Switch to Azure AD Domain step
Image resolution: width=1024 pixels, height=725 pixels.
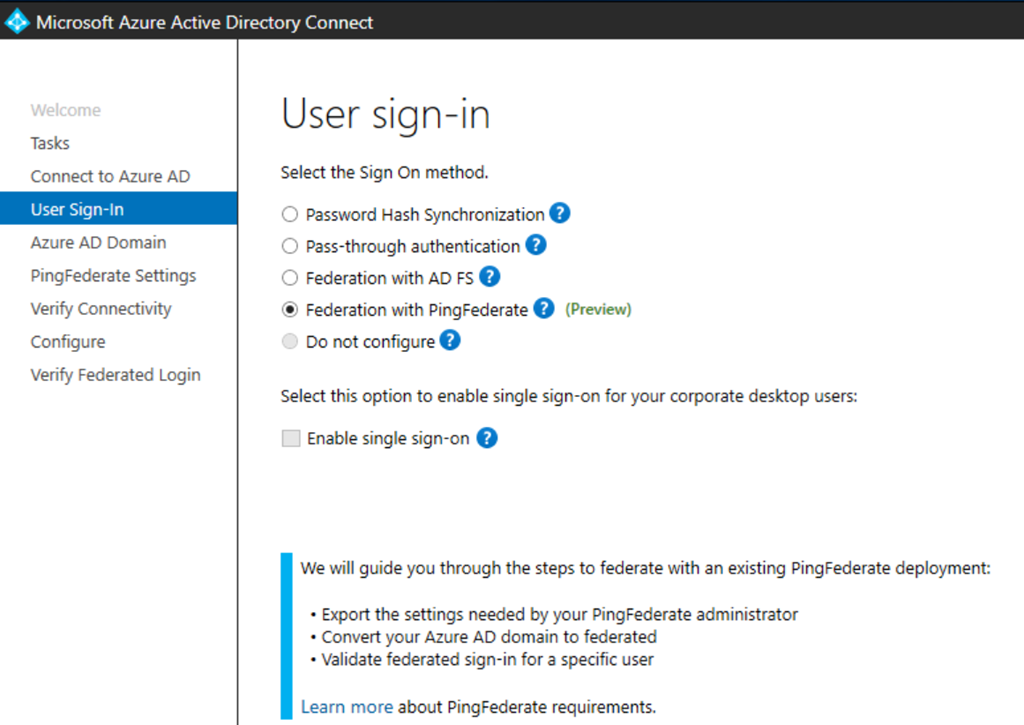tap(98, 242)
